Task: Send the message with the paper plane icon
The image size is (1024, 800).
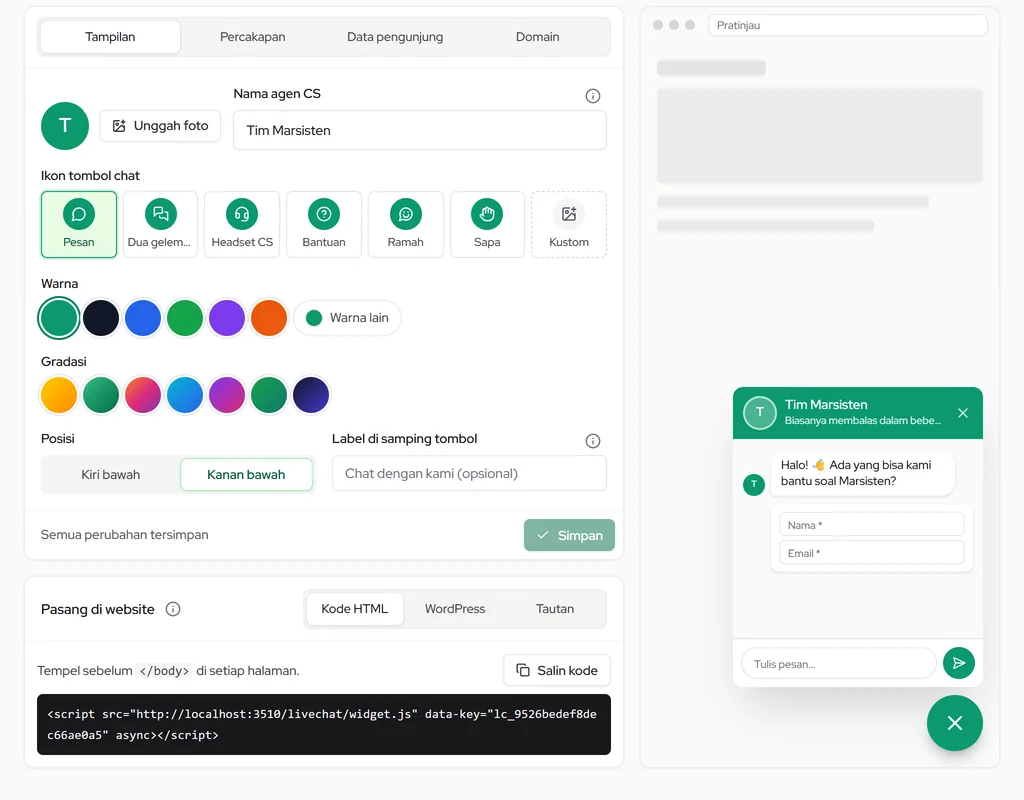Action: coord(959,664)
